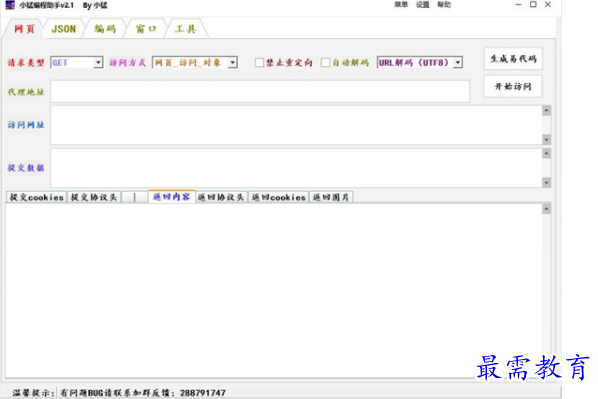598x399 pixels.
Task: Click the 访问方式 label
Action: point(127,63)
